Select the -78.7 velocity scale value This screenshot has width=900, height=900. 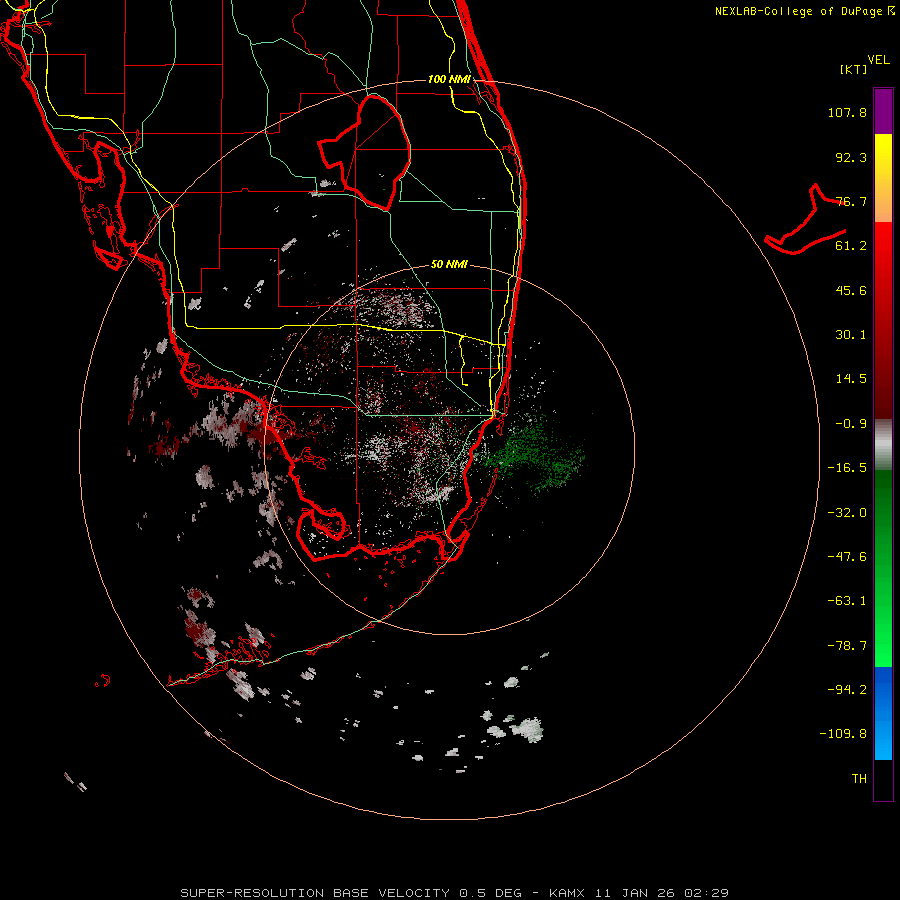pos(847,646)
